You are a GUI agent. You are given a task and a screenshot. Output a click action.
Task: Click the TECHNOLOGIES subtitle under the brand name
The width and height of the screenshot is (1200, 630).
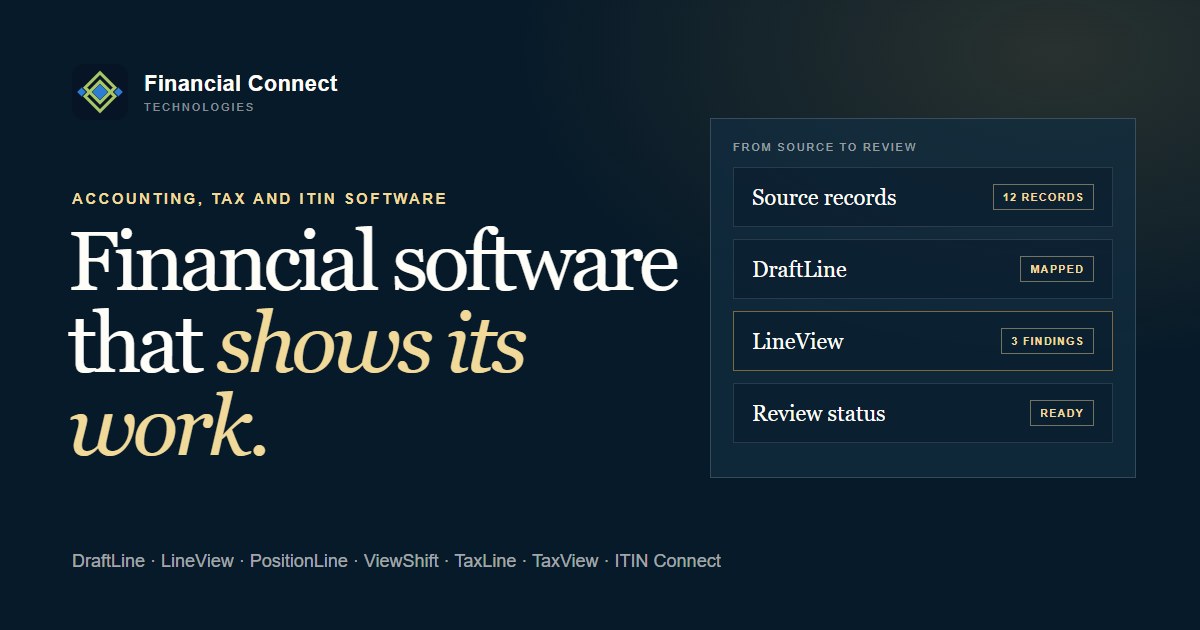pyautogui.click(x=199, y=107)
